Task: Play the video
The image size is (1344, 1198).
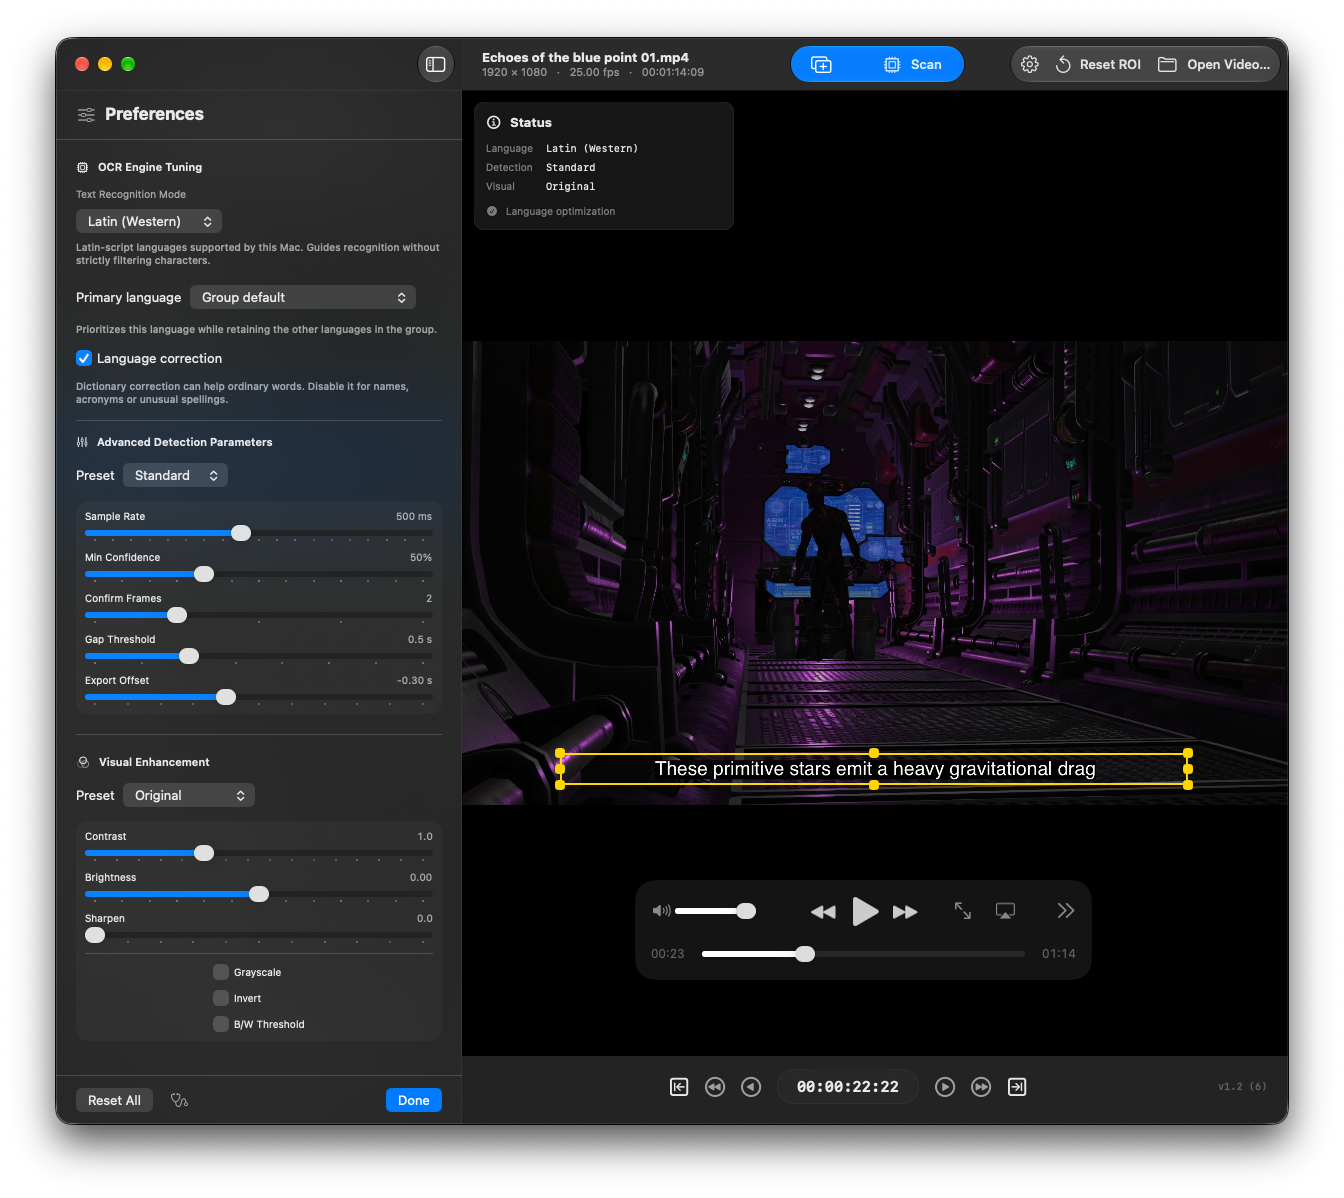Action: tap(865, 911)
